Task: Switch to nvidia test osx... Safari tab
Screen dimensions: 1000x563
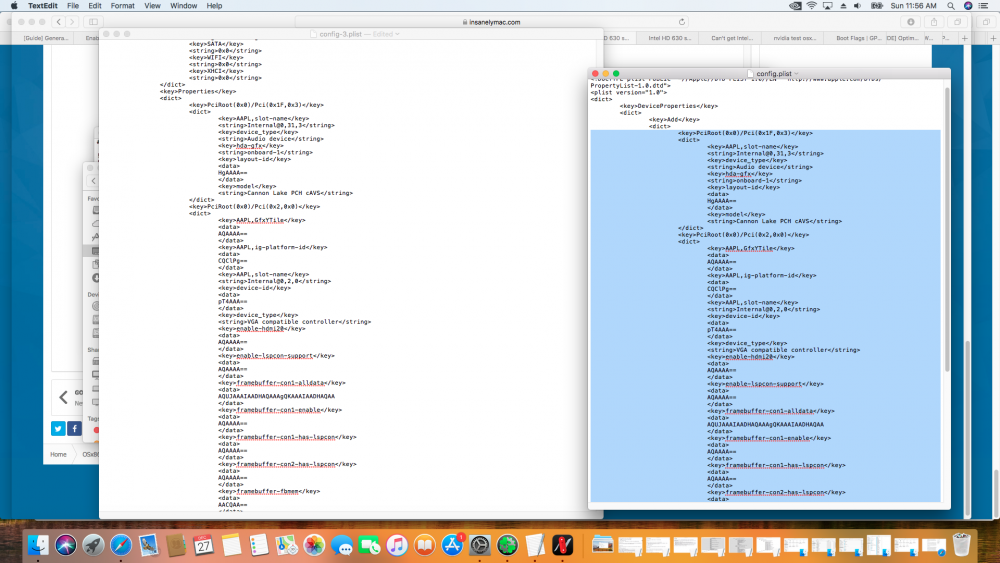Action: [794, 38]
